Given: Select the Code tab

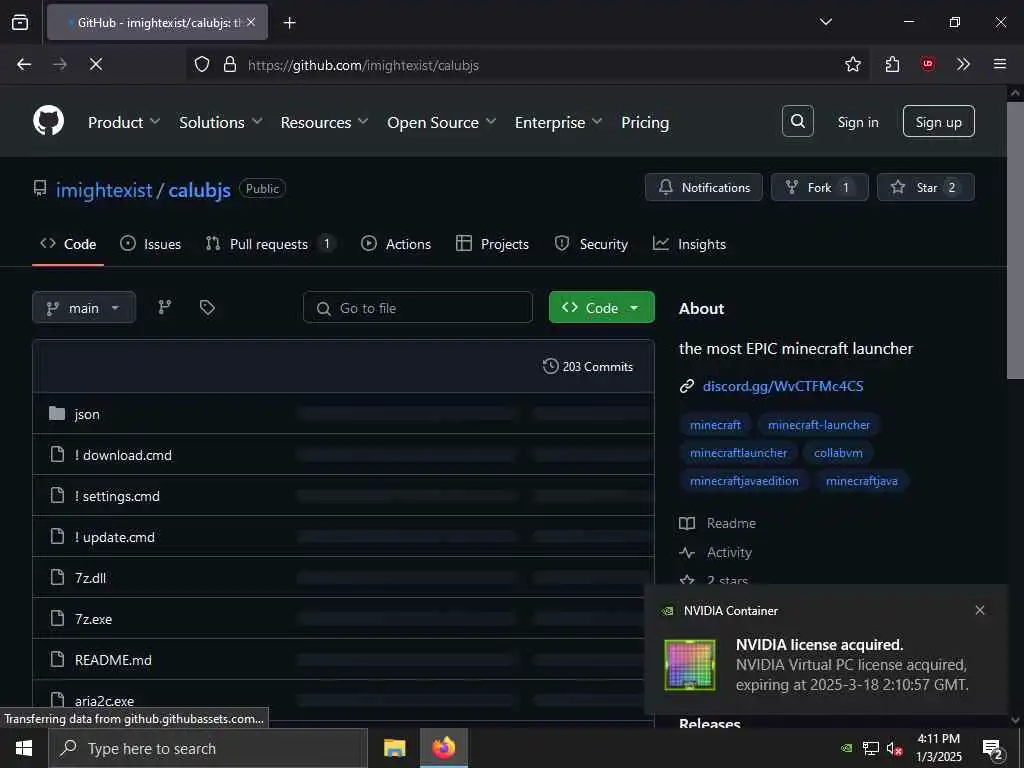Looking at the screenshot, I should click(68, 244).
